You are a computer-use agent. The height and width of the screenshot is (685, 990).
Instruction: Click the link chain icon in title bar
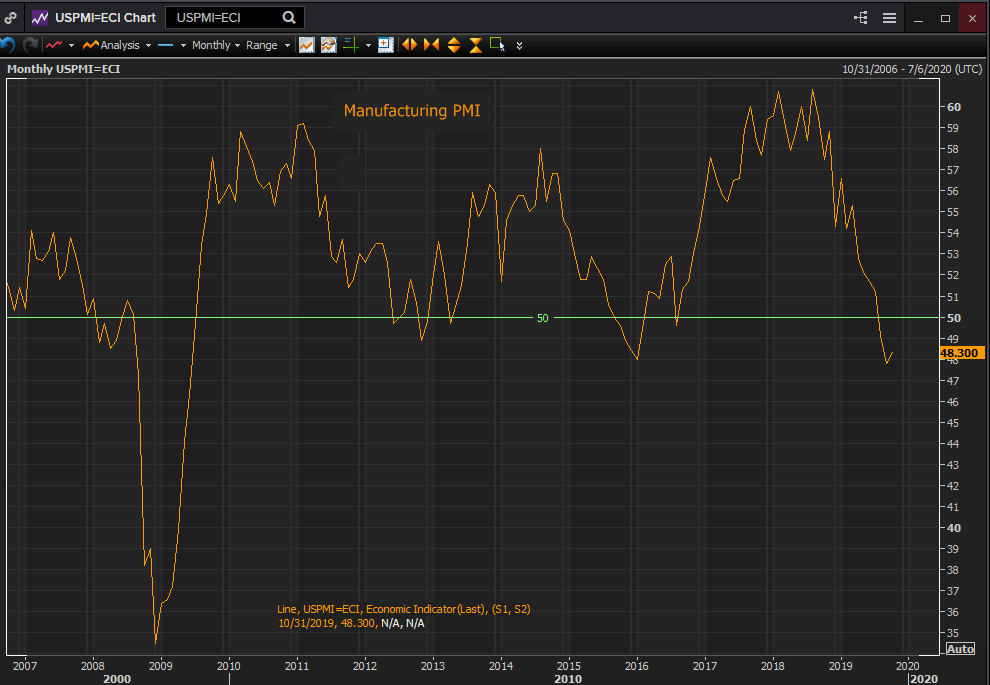point(11,18)
